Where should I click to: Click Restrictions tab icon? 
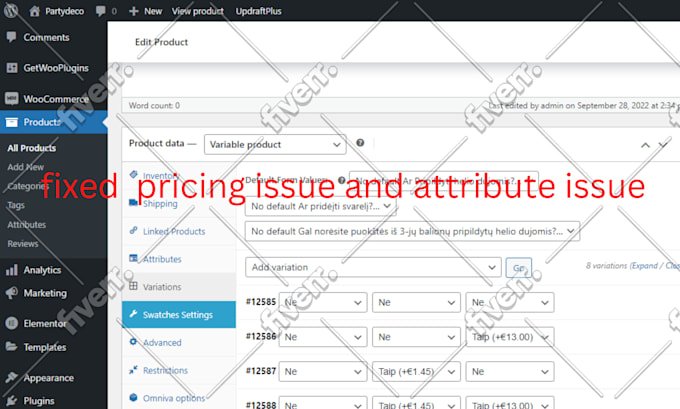(x=134, y=370)
